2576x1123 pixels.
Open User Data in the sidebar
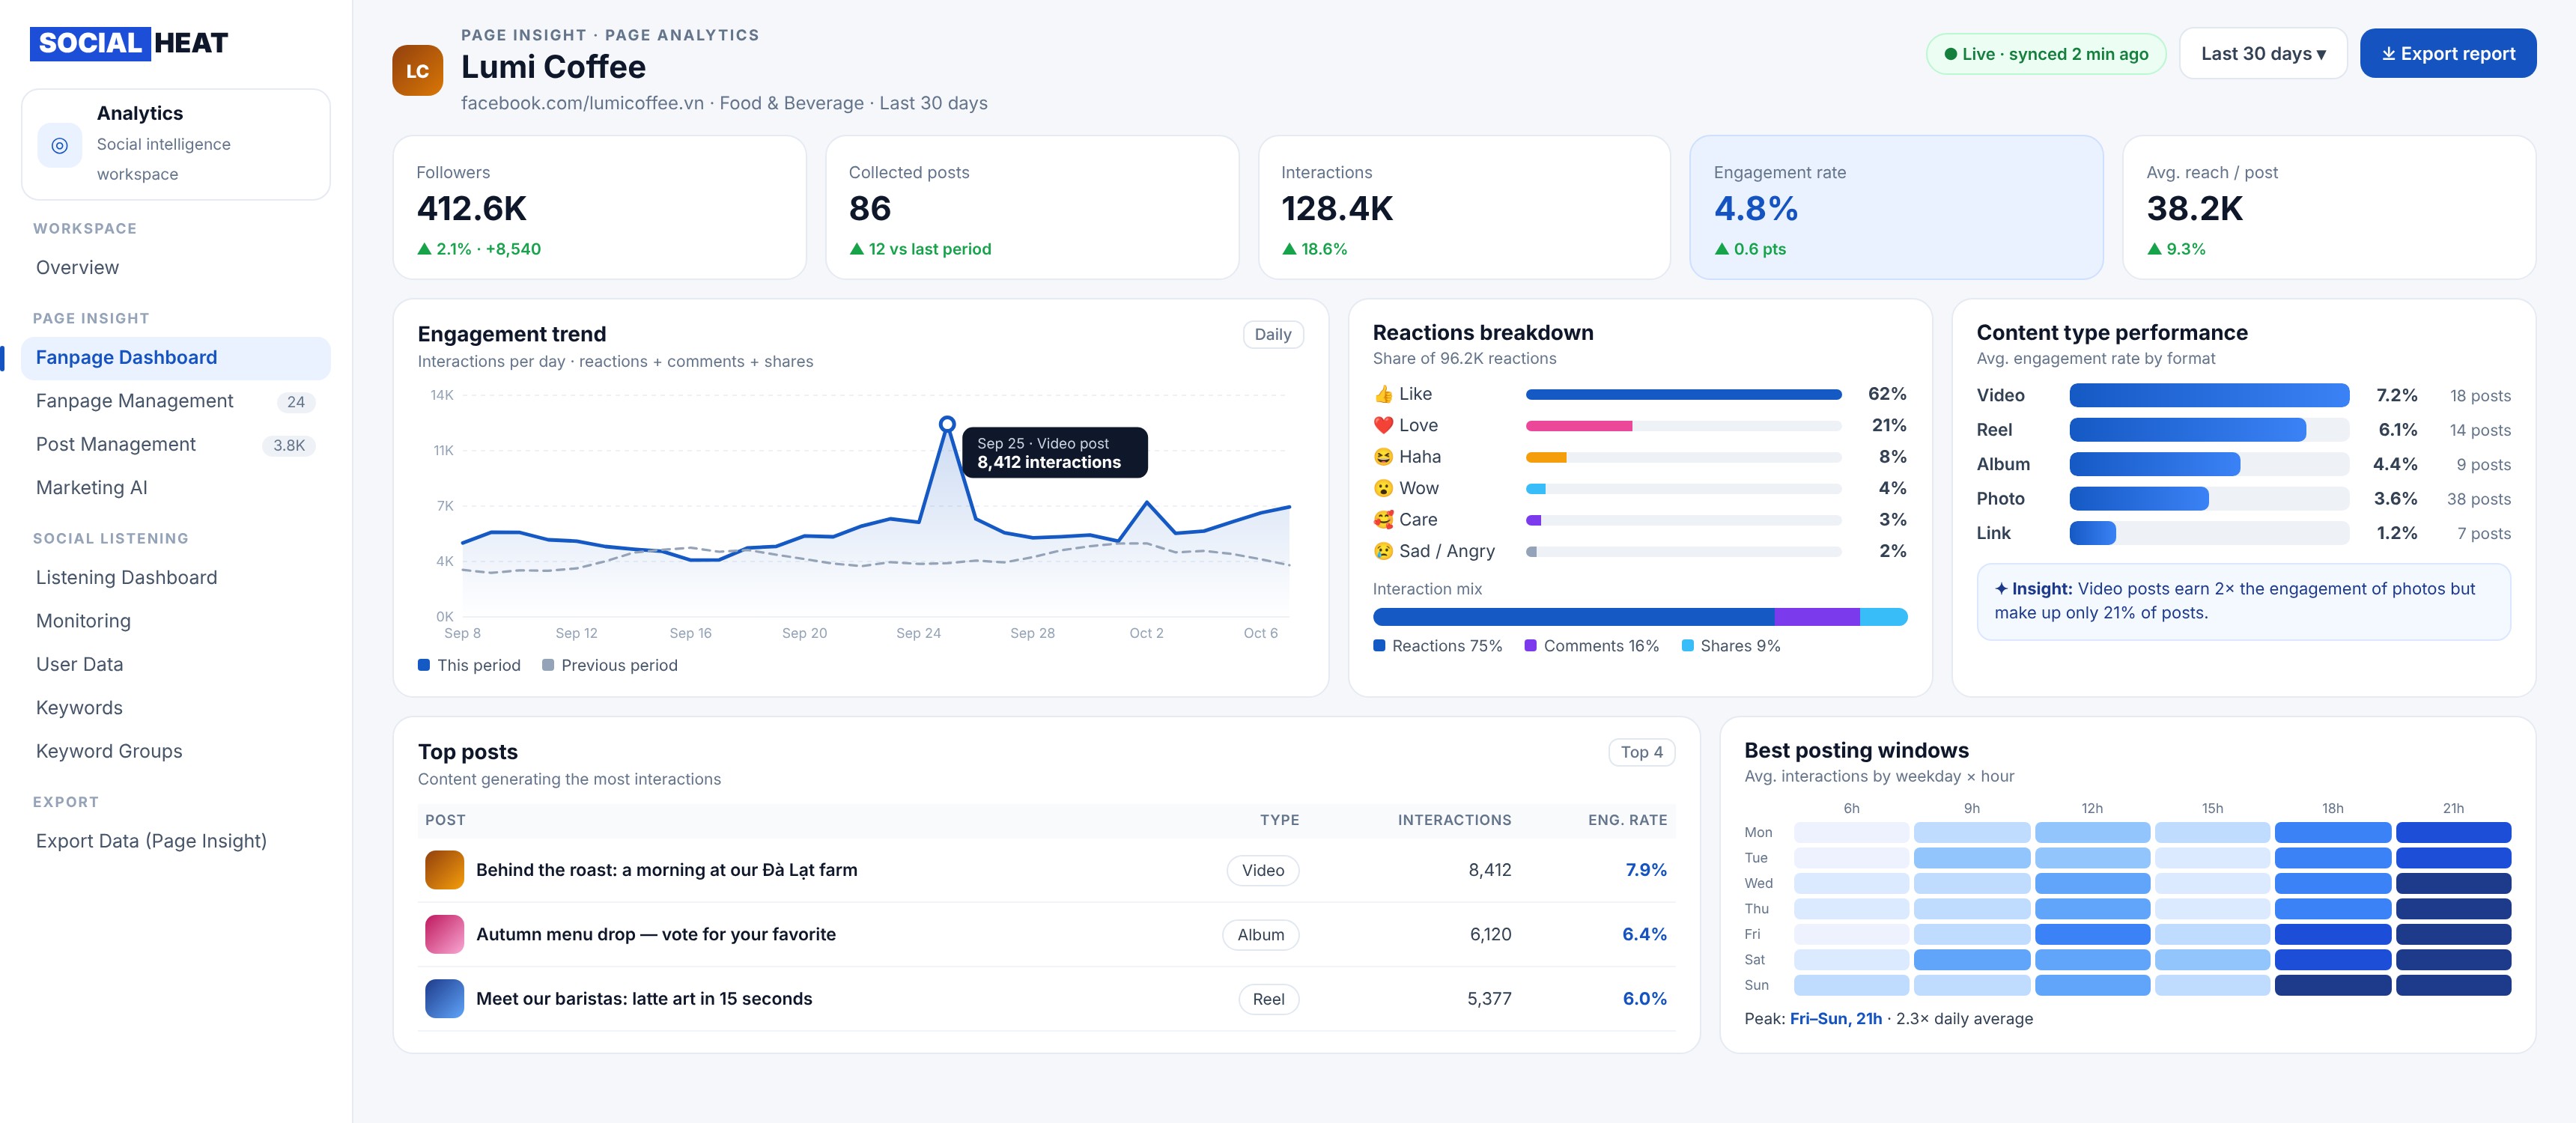point(176,665)
